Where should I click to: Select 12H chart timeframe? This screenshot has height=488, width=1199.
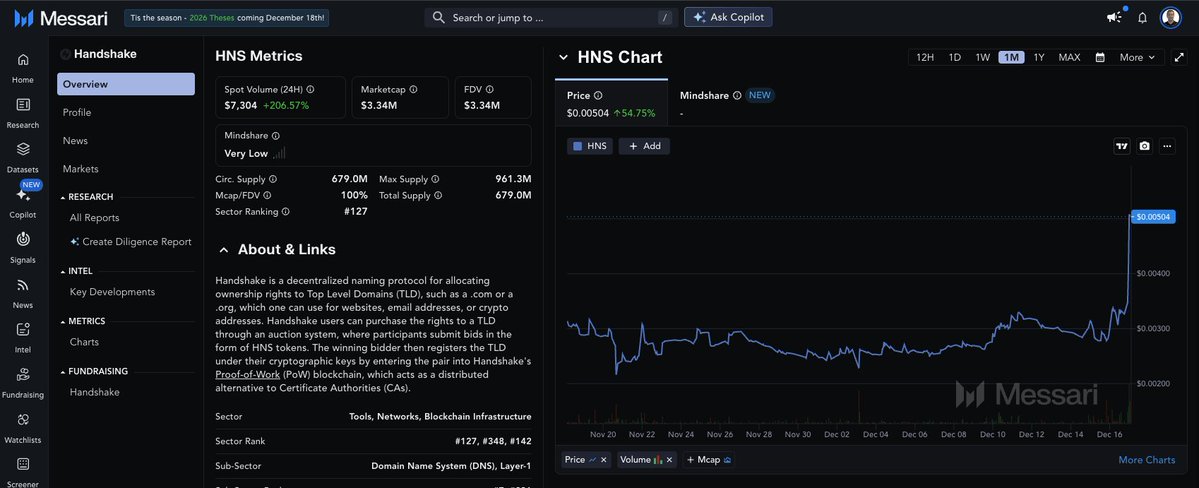click(924, 57)
